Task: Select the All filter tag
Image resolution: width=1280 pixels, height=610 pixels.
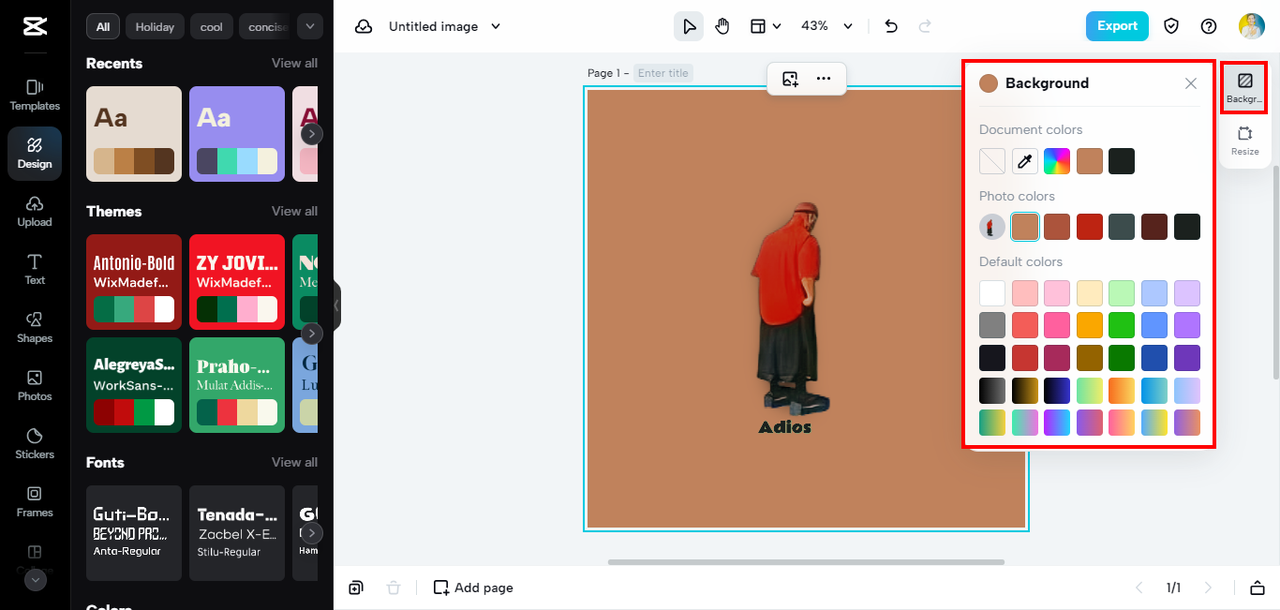Action: click(102, 27)
